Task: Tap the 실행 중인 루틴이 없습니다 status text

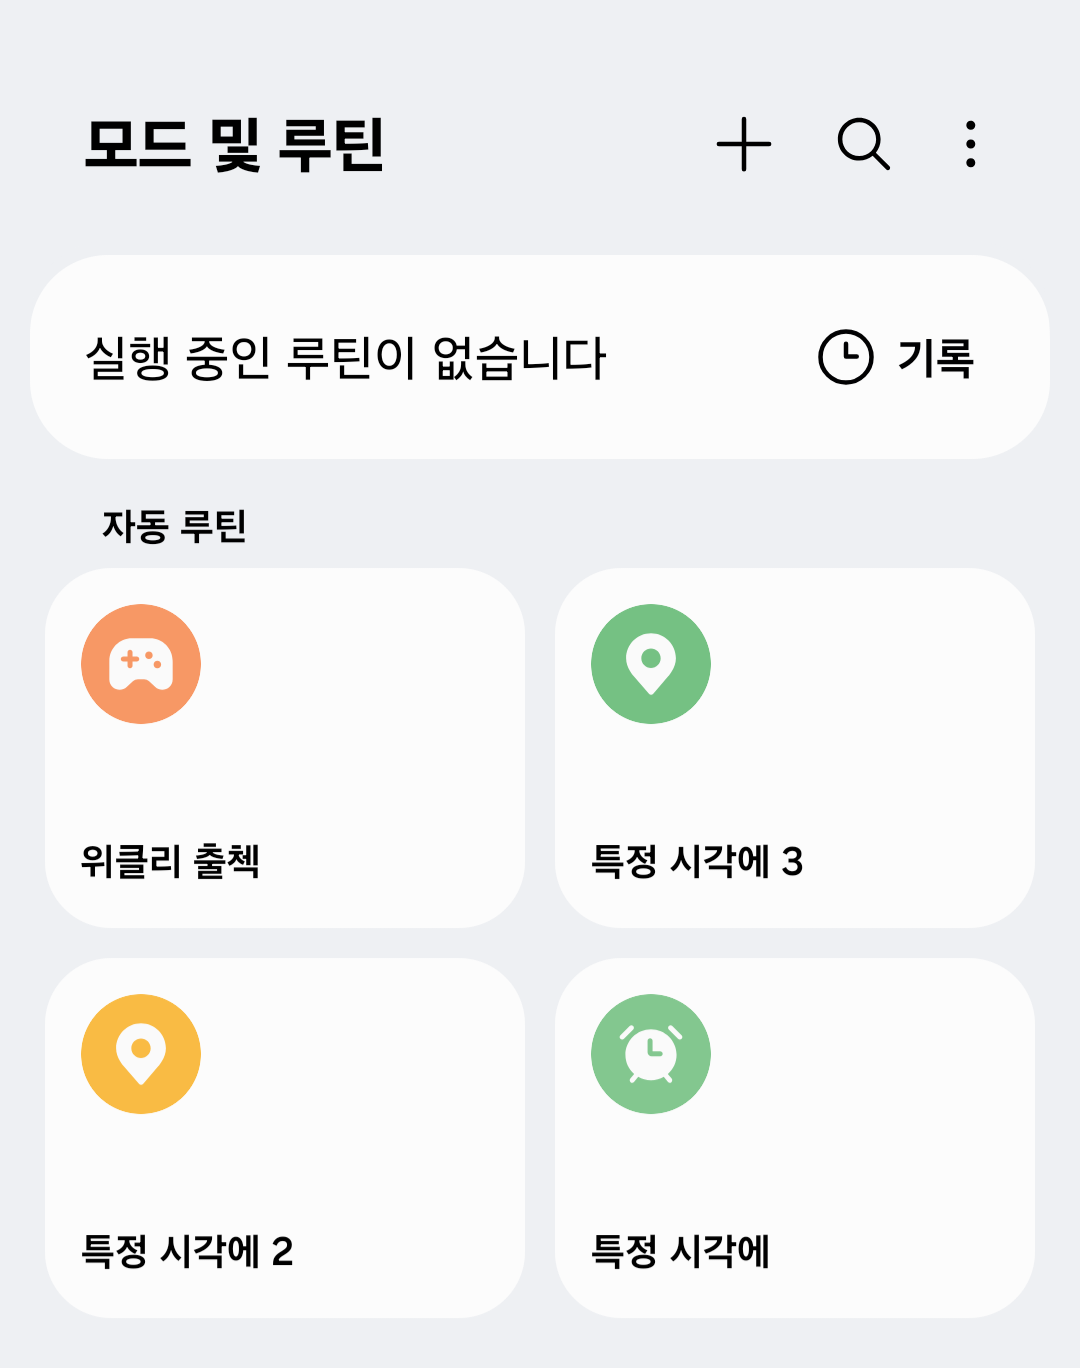Action: (346, 357)
